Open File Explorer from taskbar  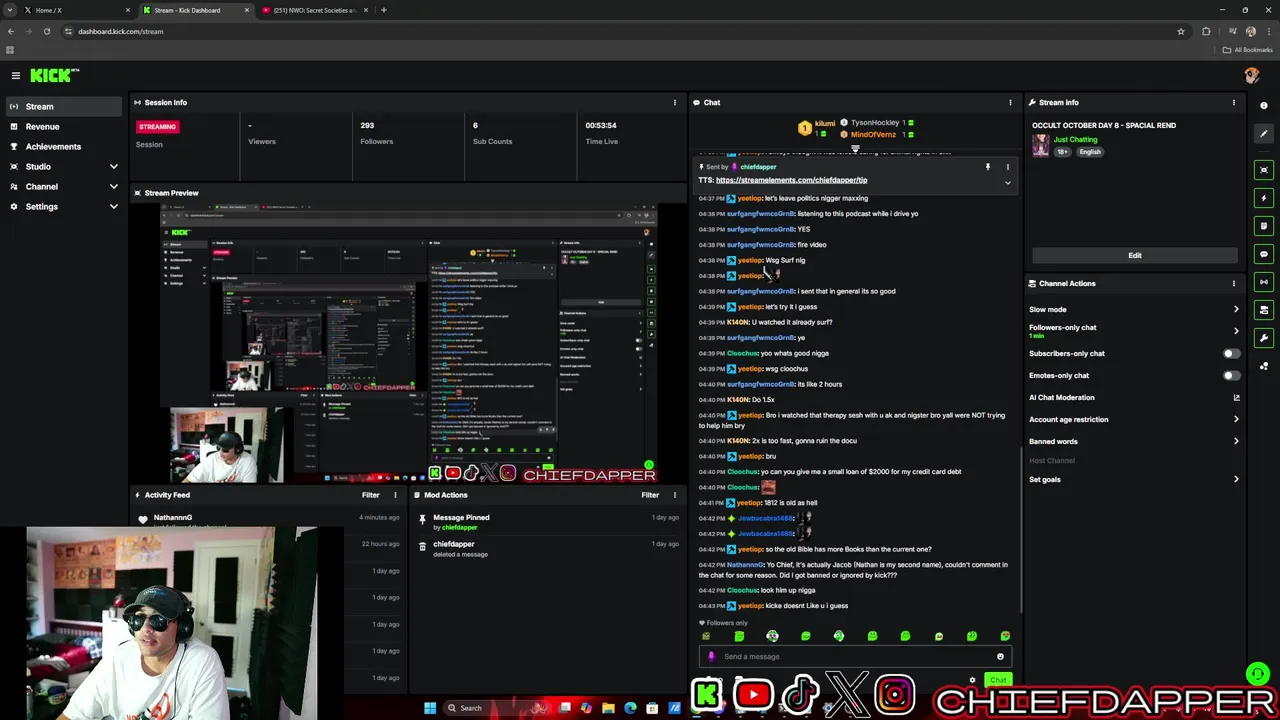tap(608, 708)
